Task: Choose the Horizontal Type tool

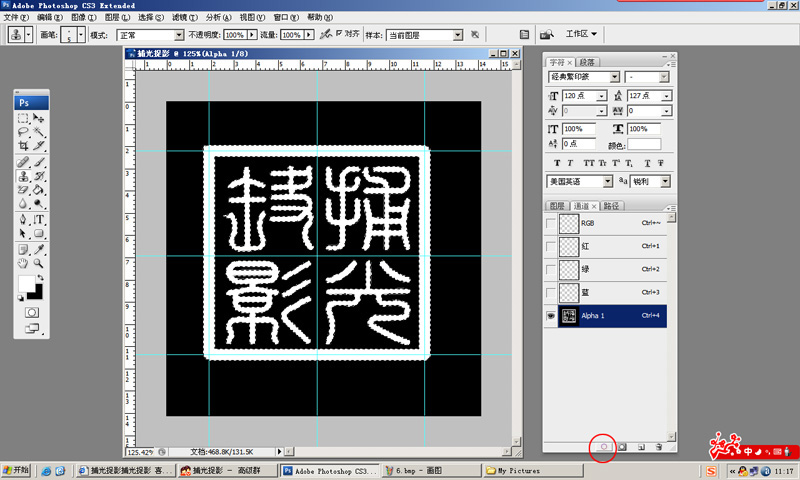Action: click(x=39, y=219)
